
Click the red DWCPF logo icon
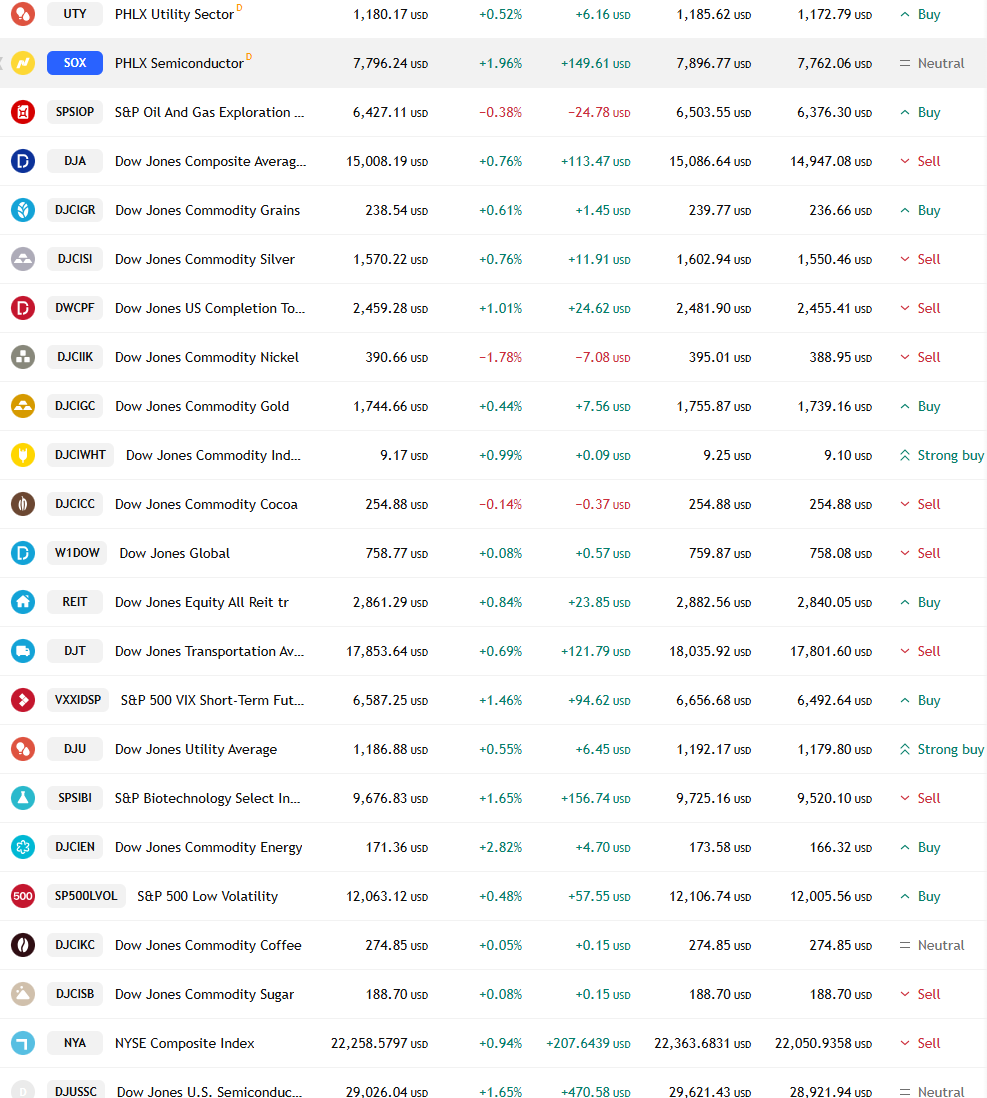pyautogui.click(x=22, y=308)
